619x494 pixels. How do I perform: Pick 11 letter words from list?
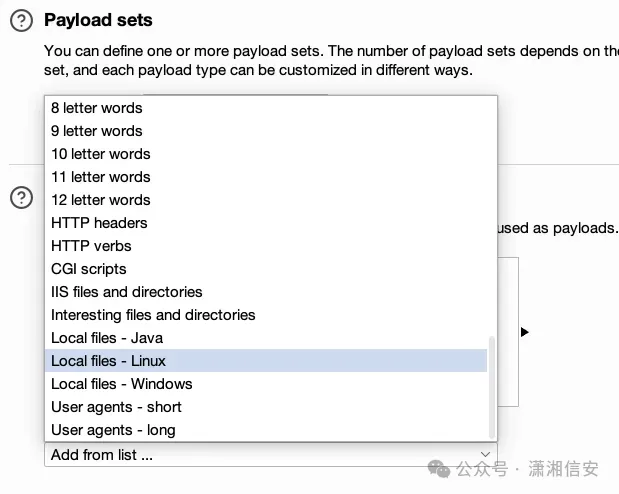click(101, 177)
